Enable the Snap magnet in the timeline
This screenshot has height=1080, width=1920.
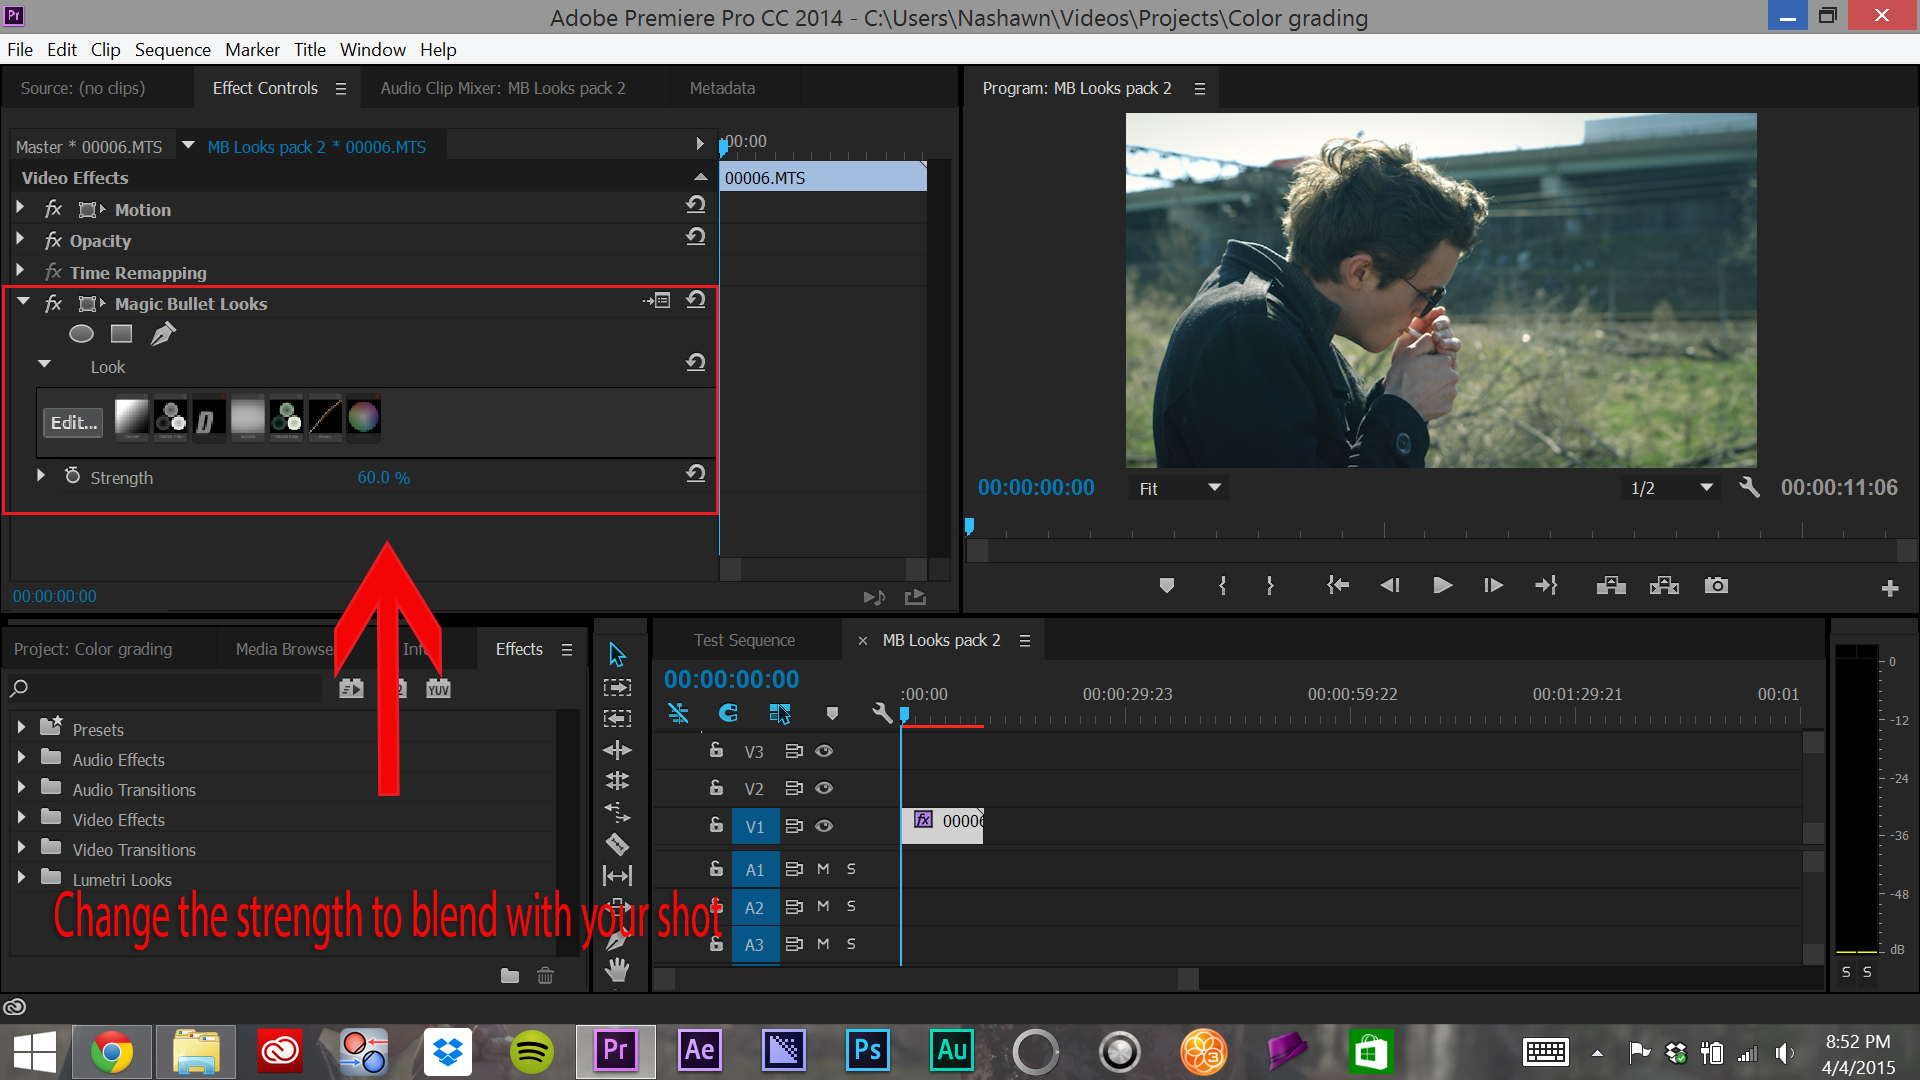point(728,713)
